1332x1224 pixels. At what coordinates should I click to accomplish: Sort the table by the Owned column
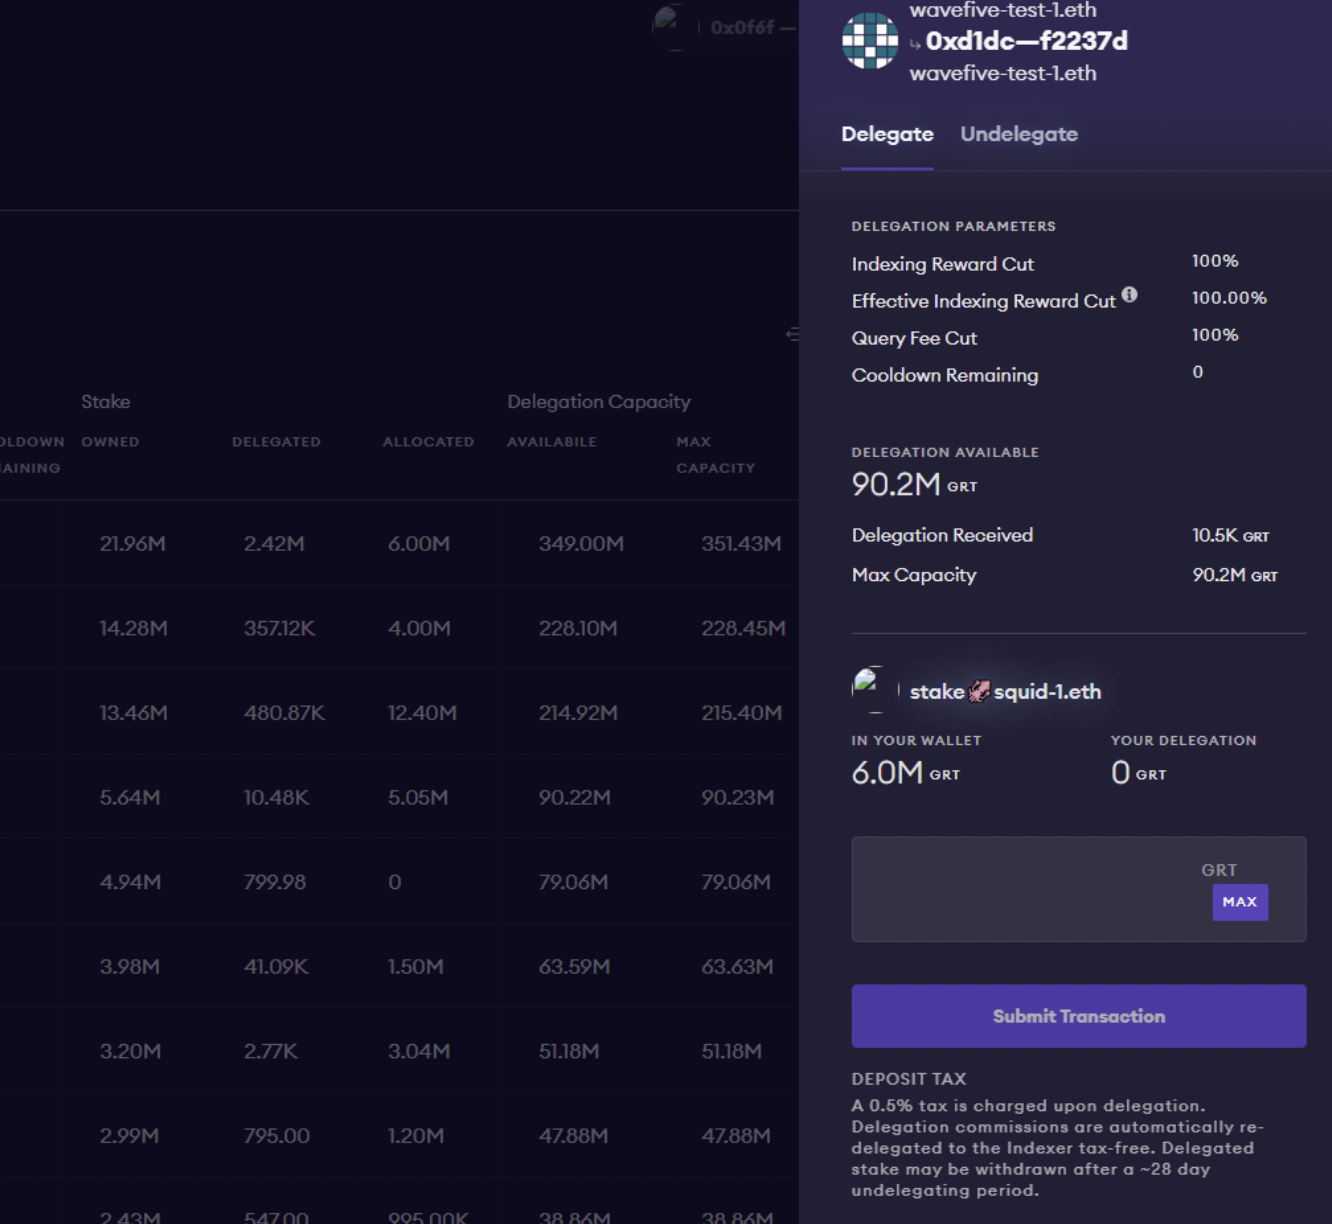(x=110, y=442)
